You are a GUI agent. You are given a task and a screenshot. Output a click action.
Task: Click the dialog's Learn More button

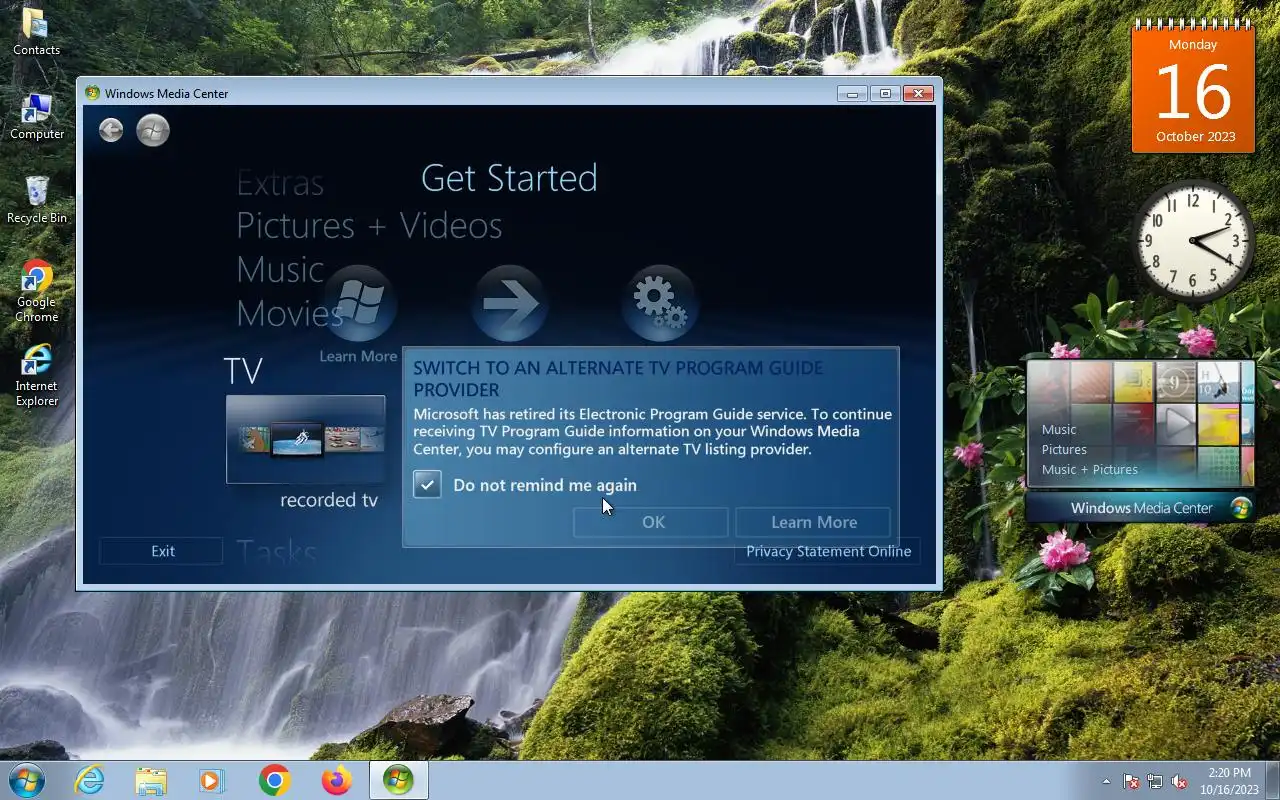tap(813, 522)
